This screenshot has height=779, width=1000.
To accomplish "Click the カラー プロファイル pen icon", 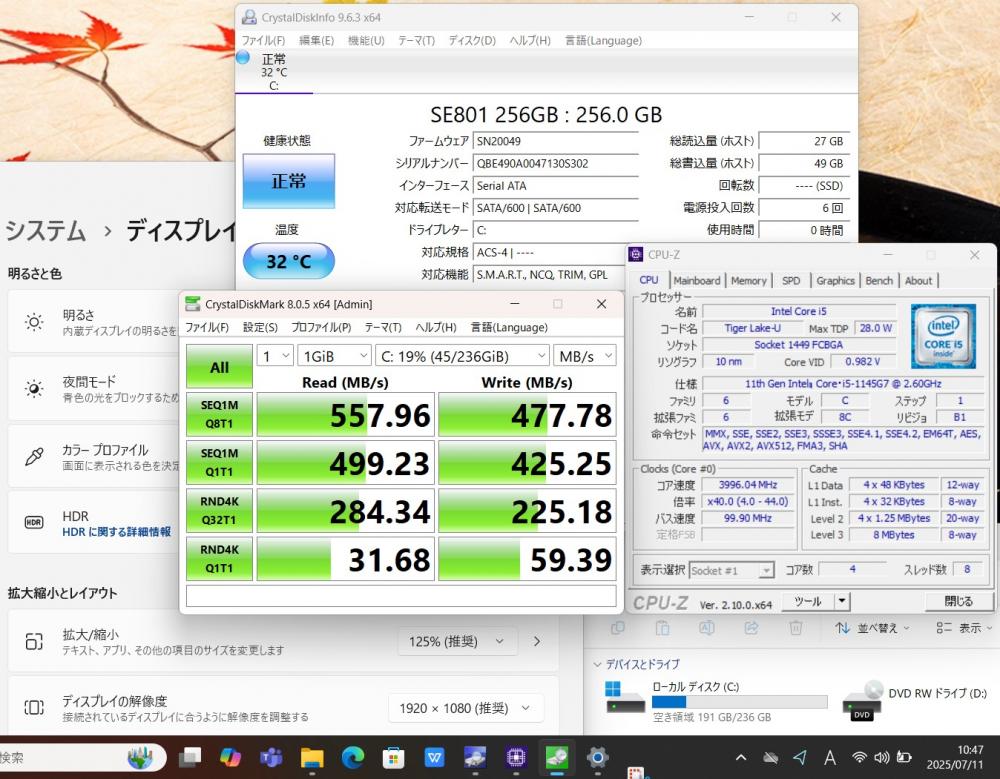I will tap(34, 456).
